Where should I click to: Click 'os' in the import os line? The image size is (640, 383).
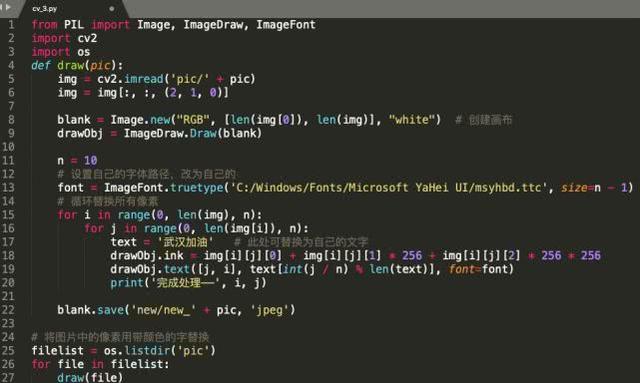pos(84,52)
